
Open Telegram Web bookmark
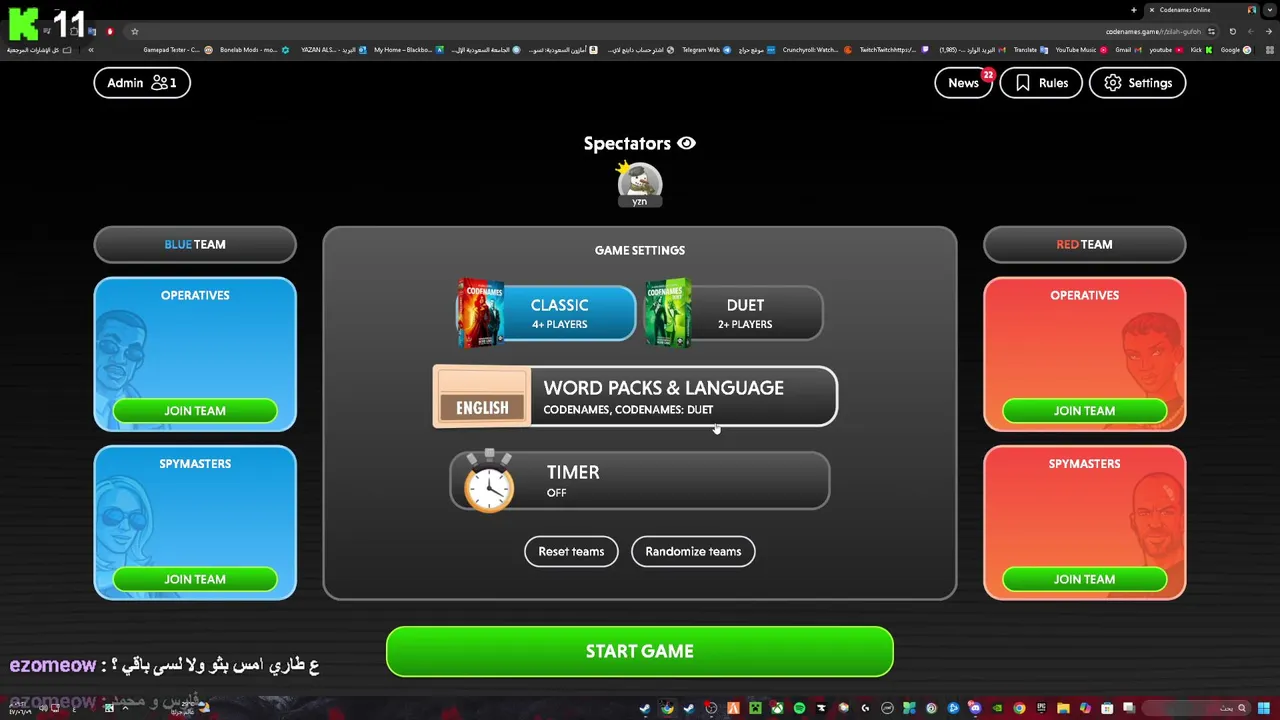pyautogui.click(x=706, y=49)
